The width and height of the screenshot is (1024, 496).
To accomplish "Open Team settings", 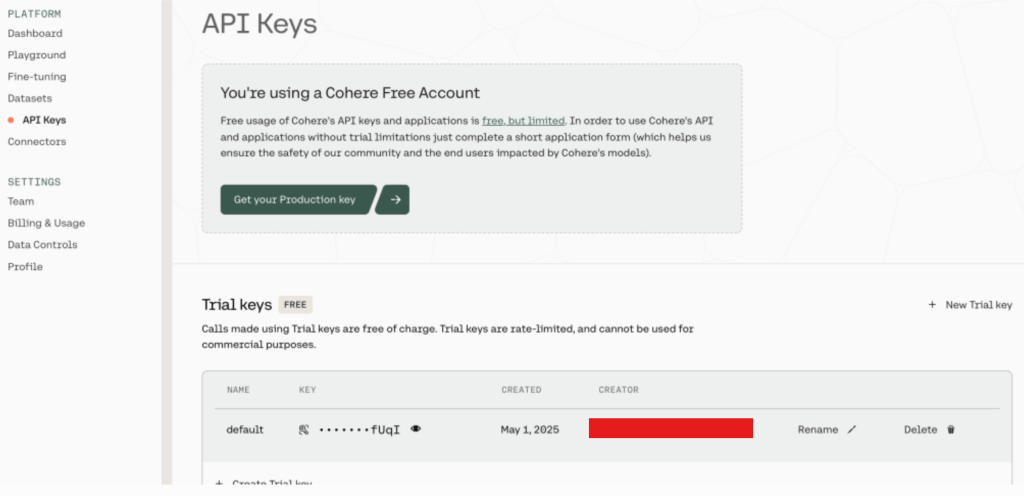I will 21,201.
